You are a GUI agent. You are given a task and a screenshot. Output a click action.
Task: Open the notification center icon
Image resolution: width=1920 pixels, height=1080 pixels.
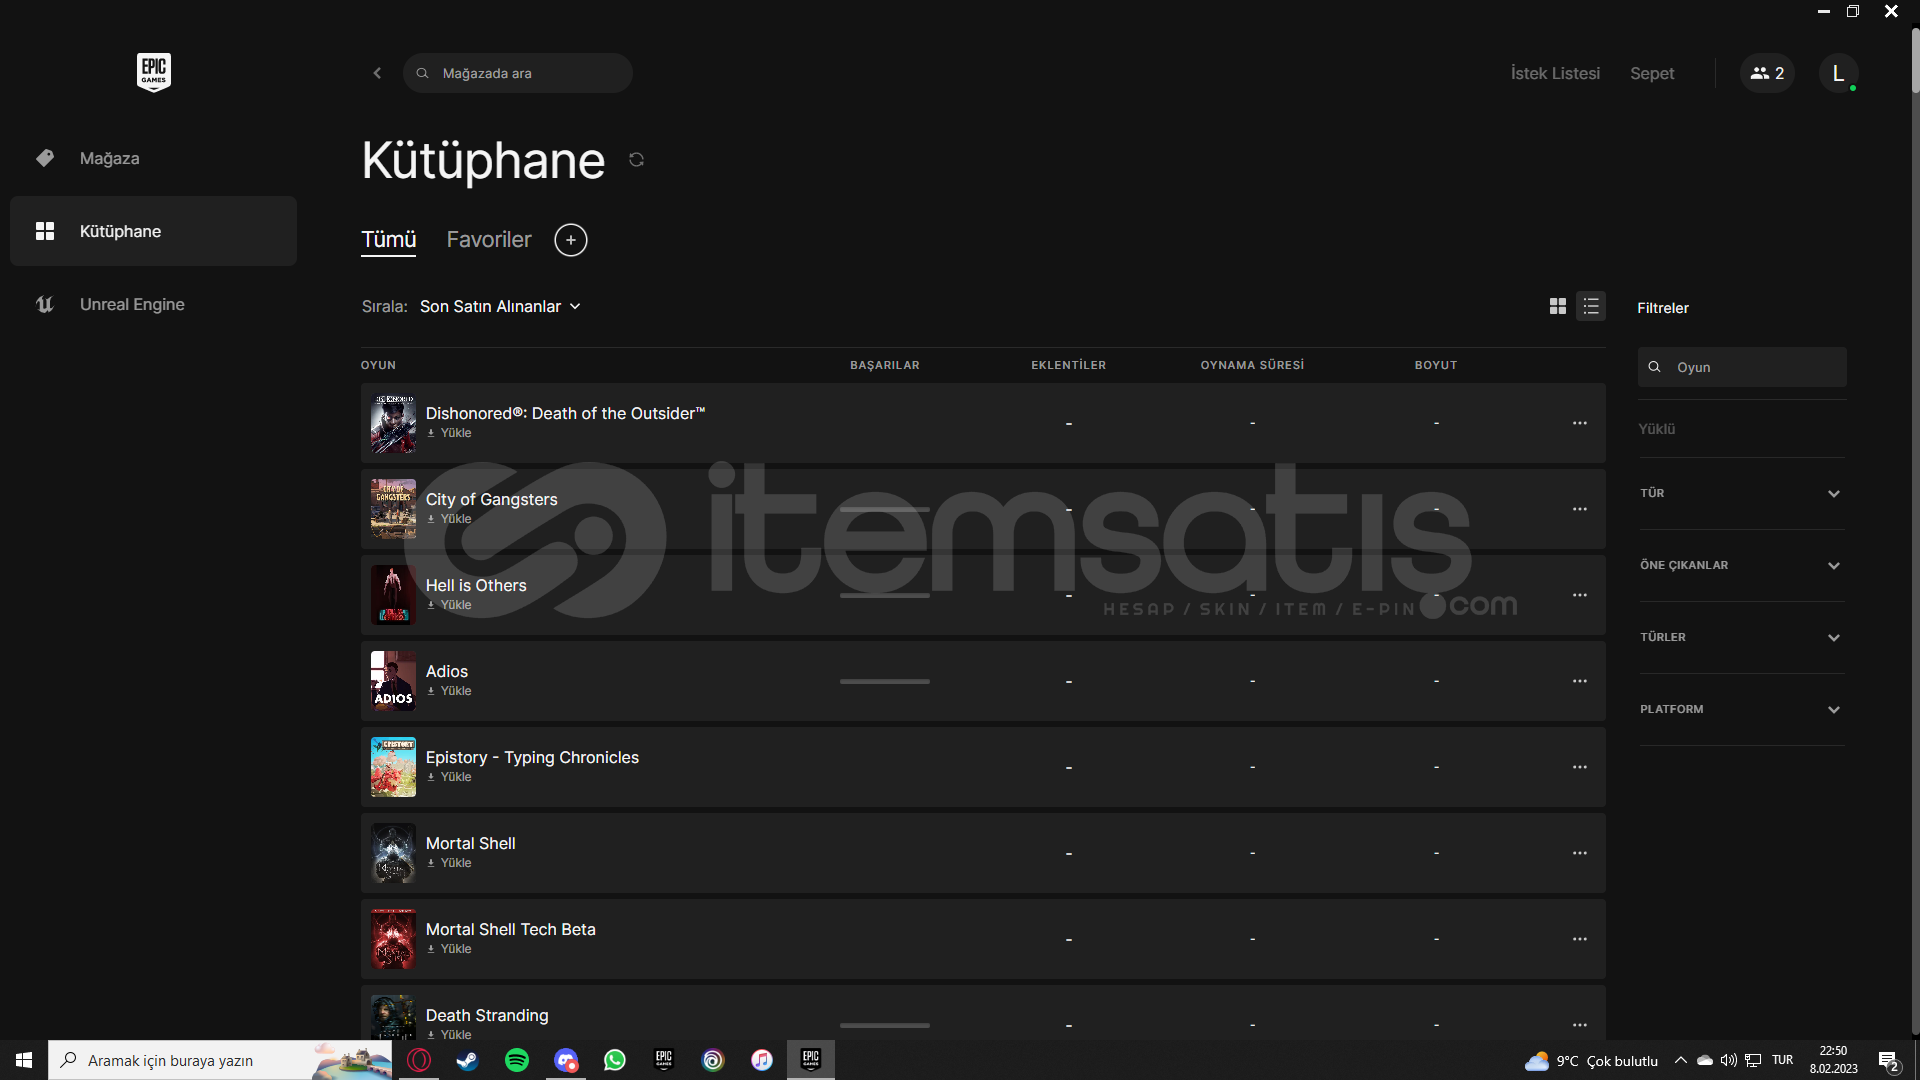click(1888, 1061)
